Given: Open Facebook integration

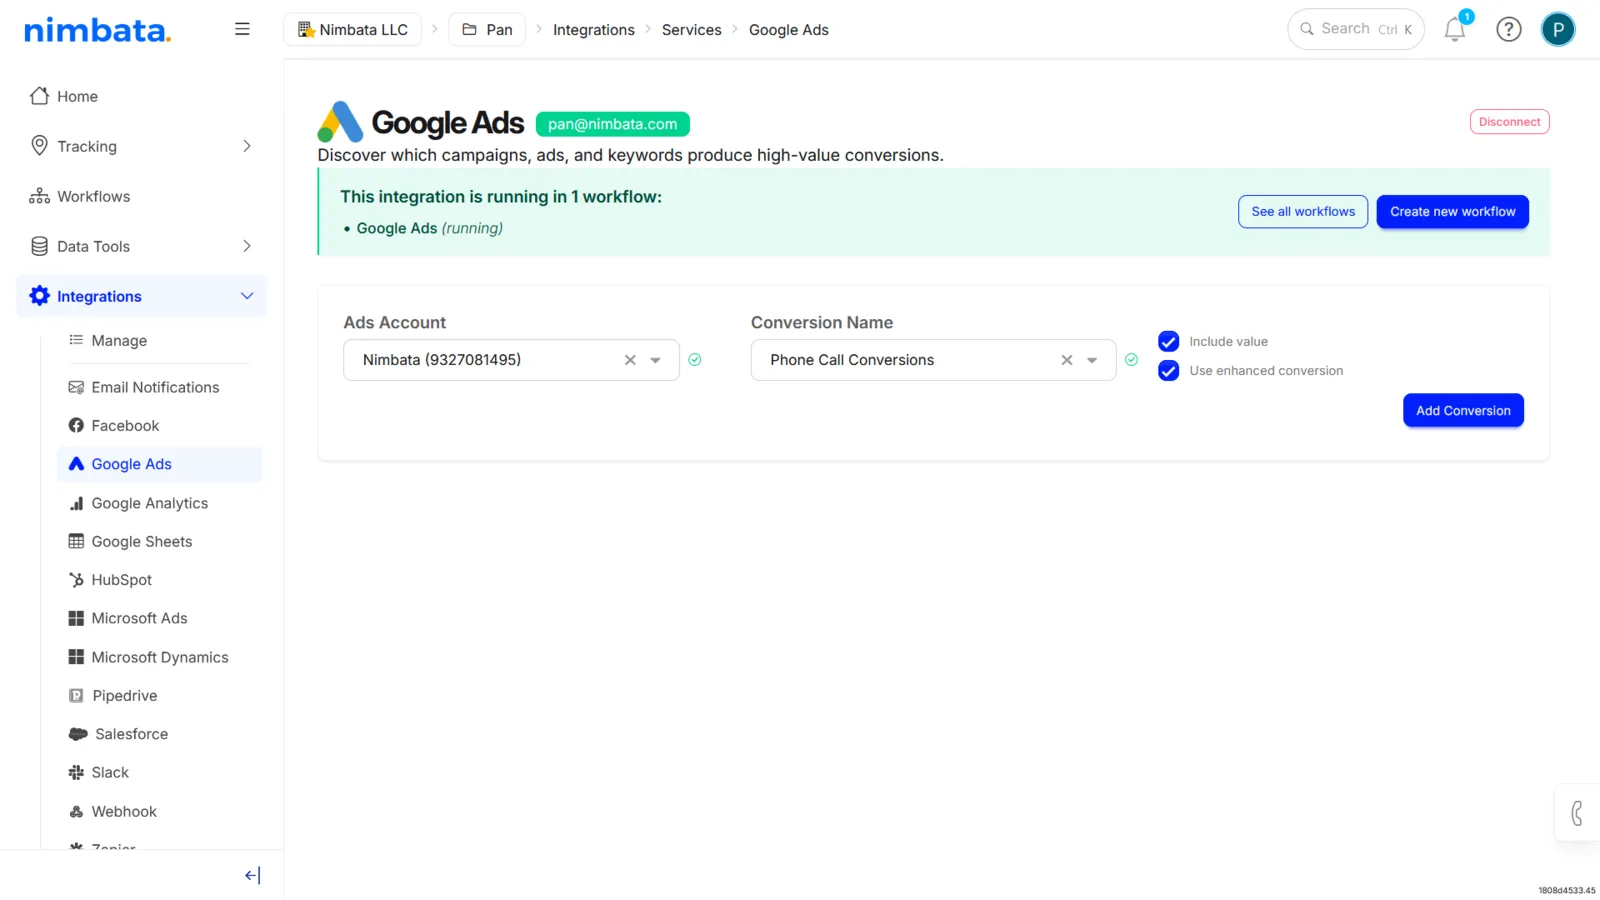Looking at the screenshot, I should (x=159, y=426).
